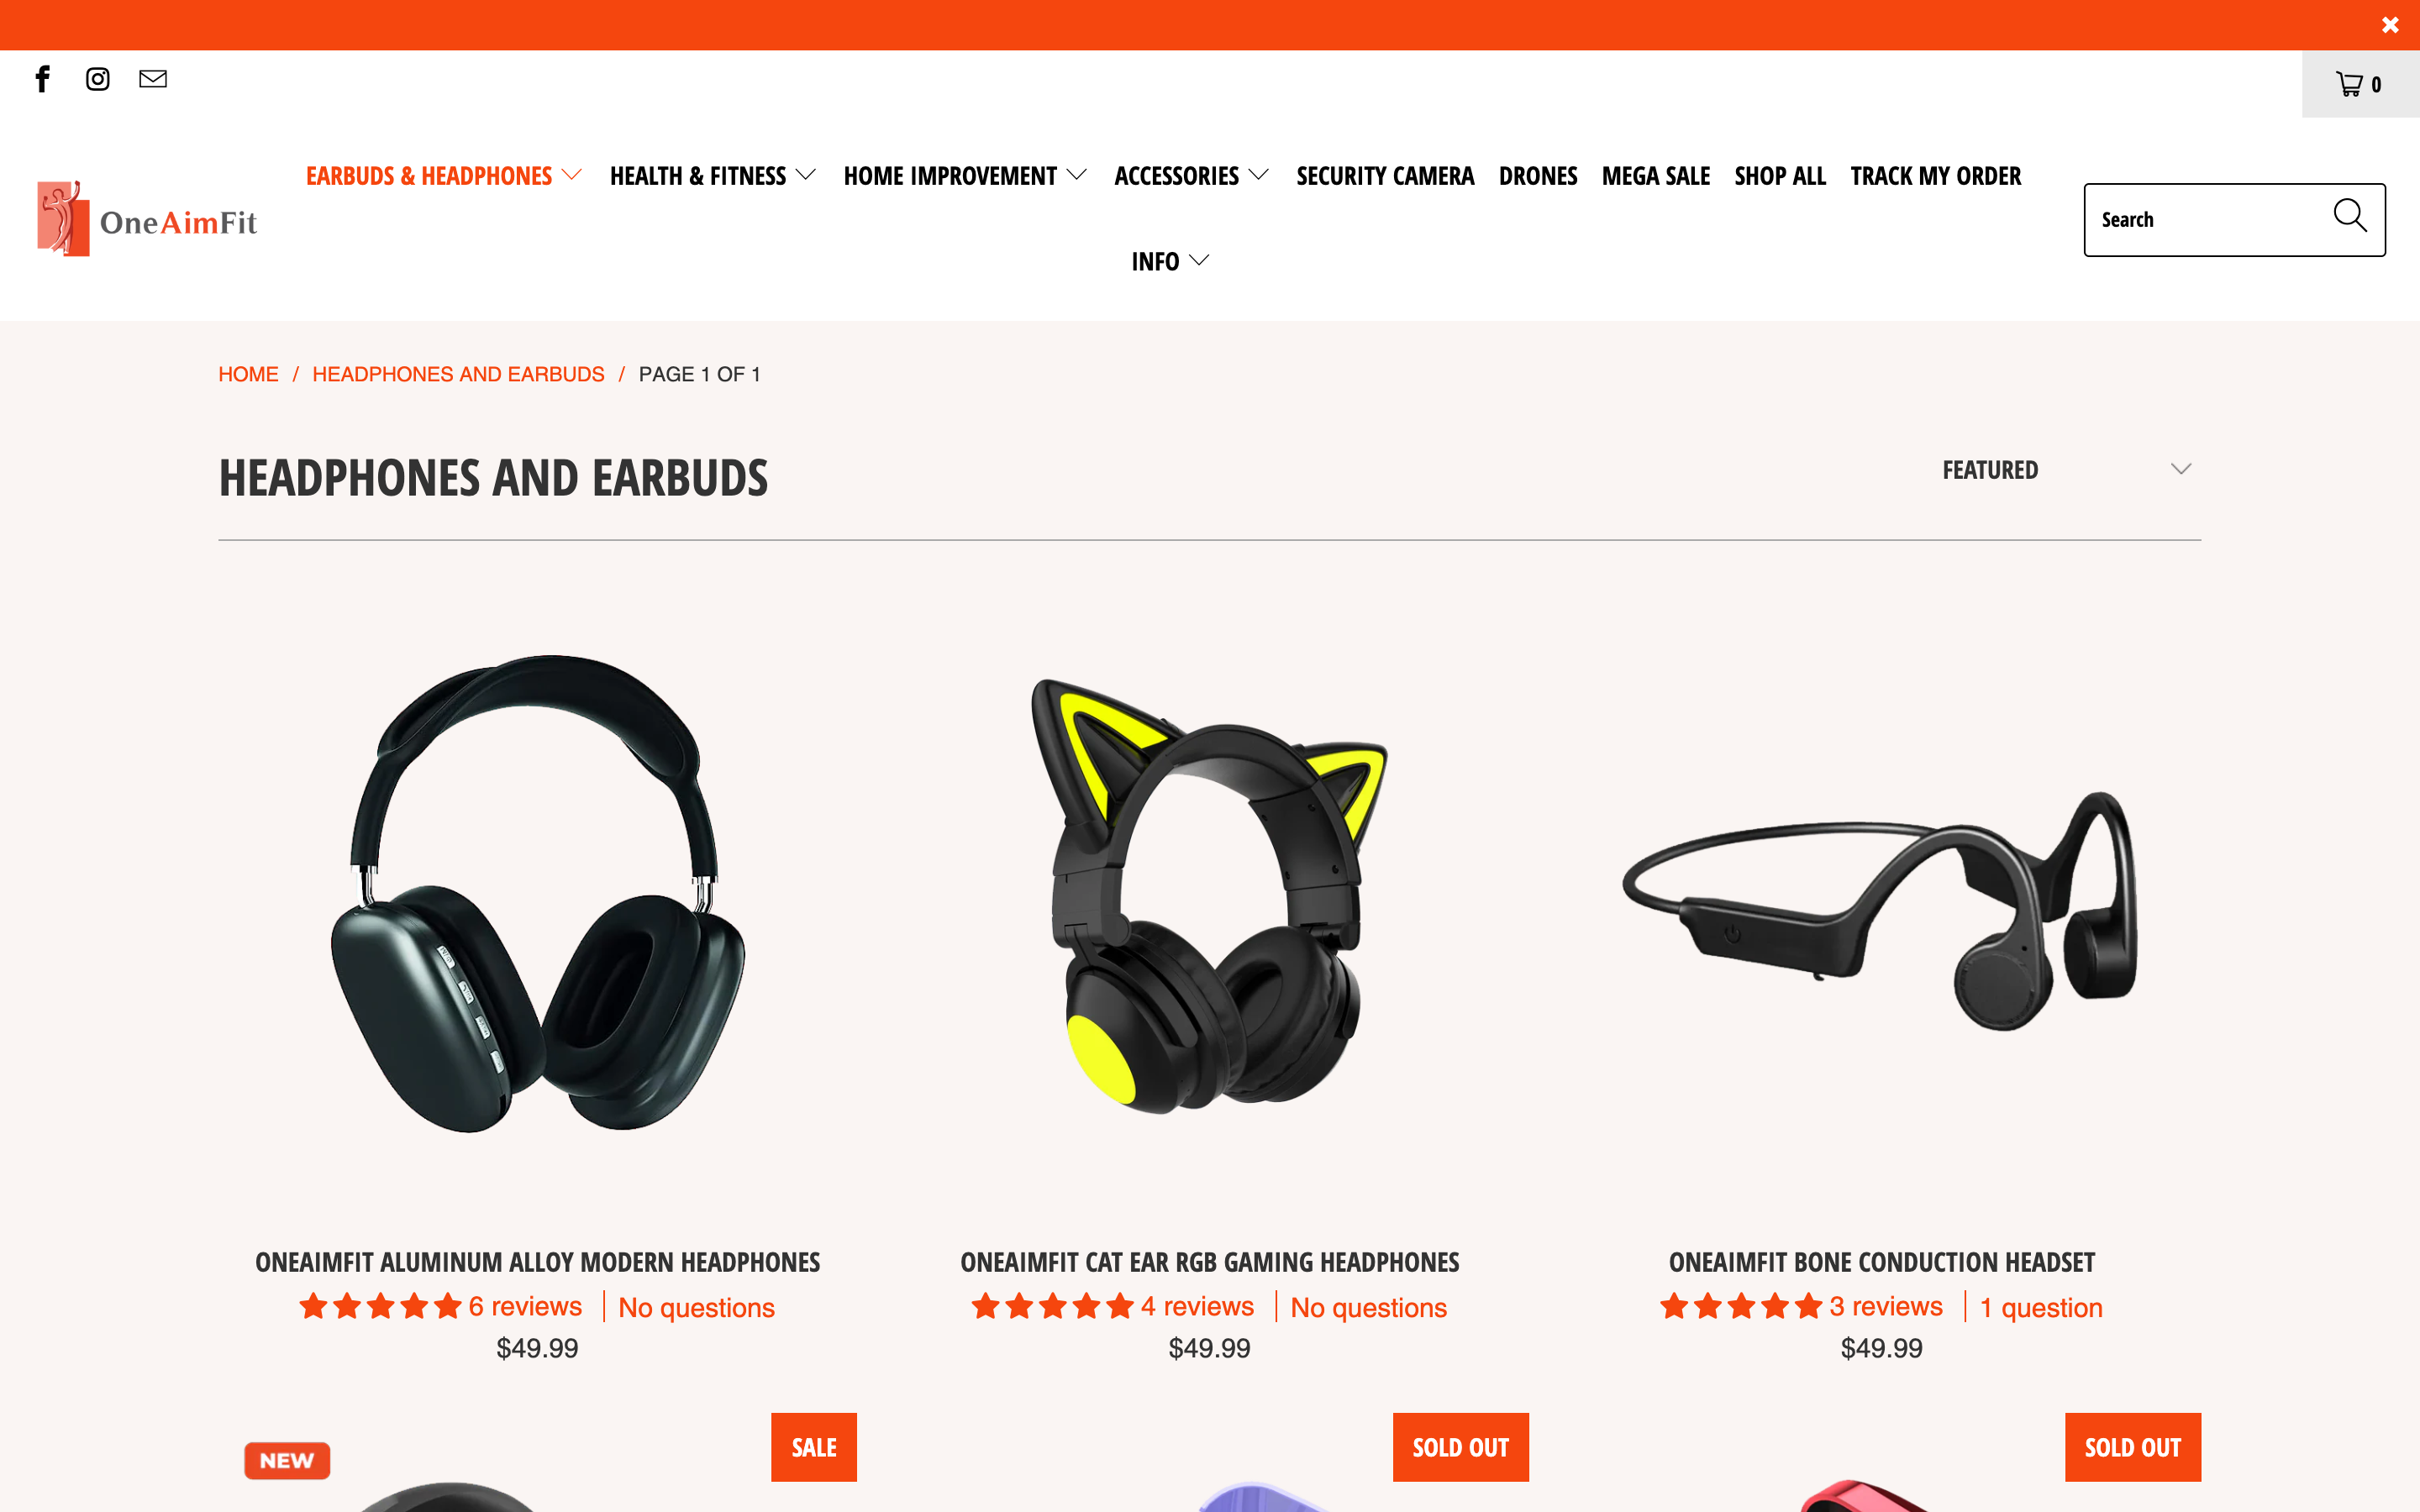Go to the OneAimFit logo homepage
The height and width of the screenshot is (1512, 2420).
(x=147, y=219)
